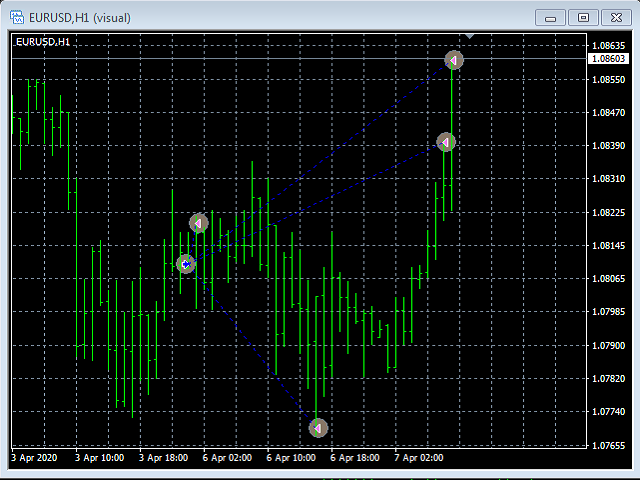Close the EURUSD,H1 visual chart window
640x480 pixels.
coord(616,18)
